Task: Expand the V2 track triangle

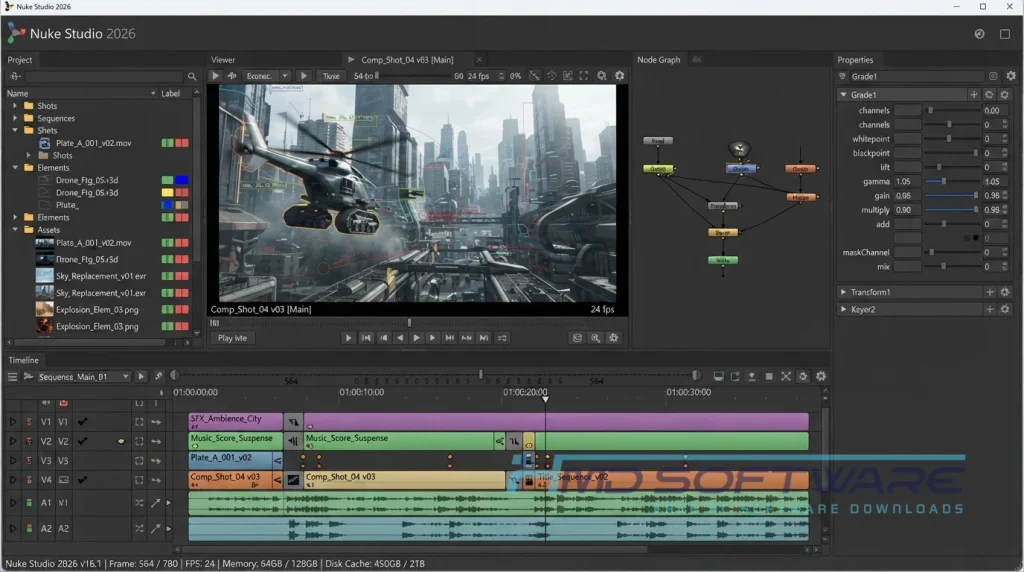Action: pos(12,441)
